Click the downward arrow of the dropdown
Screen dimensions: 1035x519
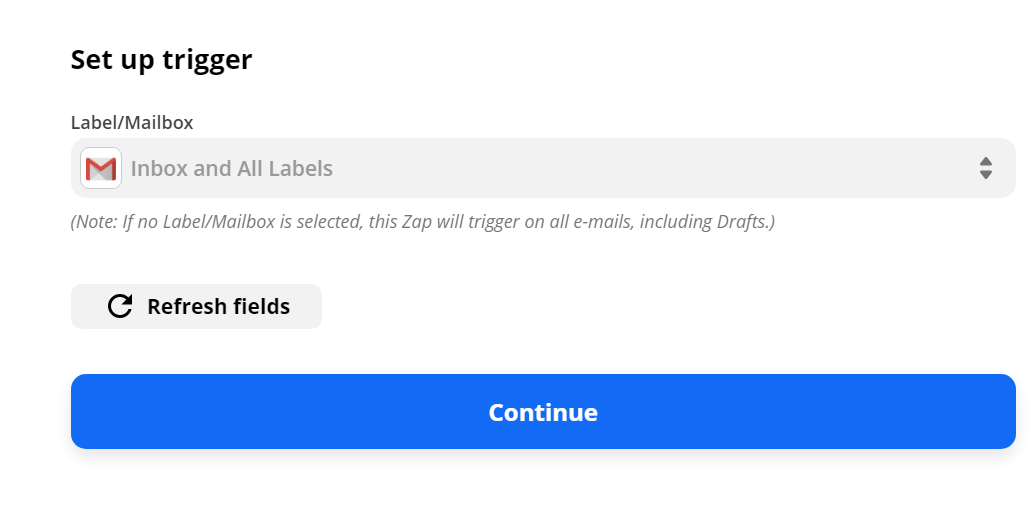[985, 175]
